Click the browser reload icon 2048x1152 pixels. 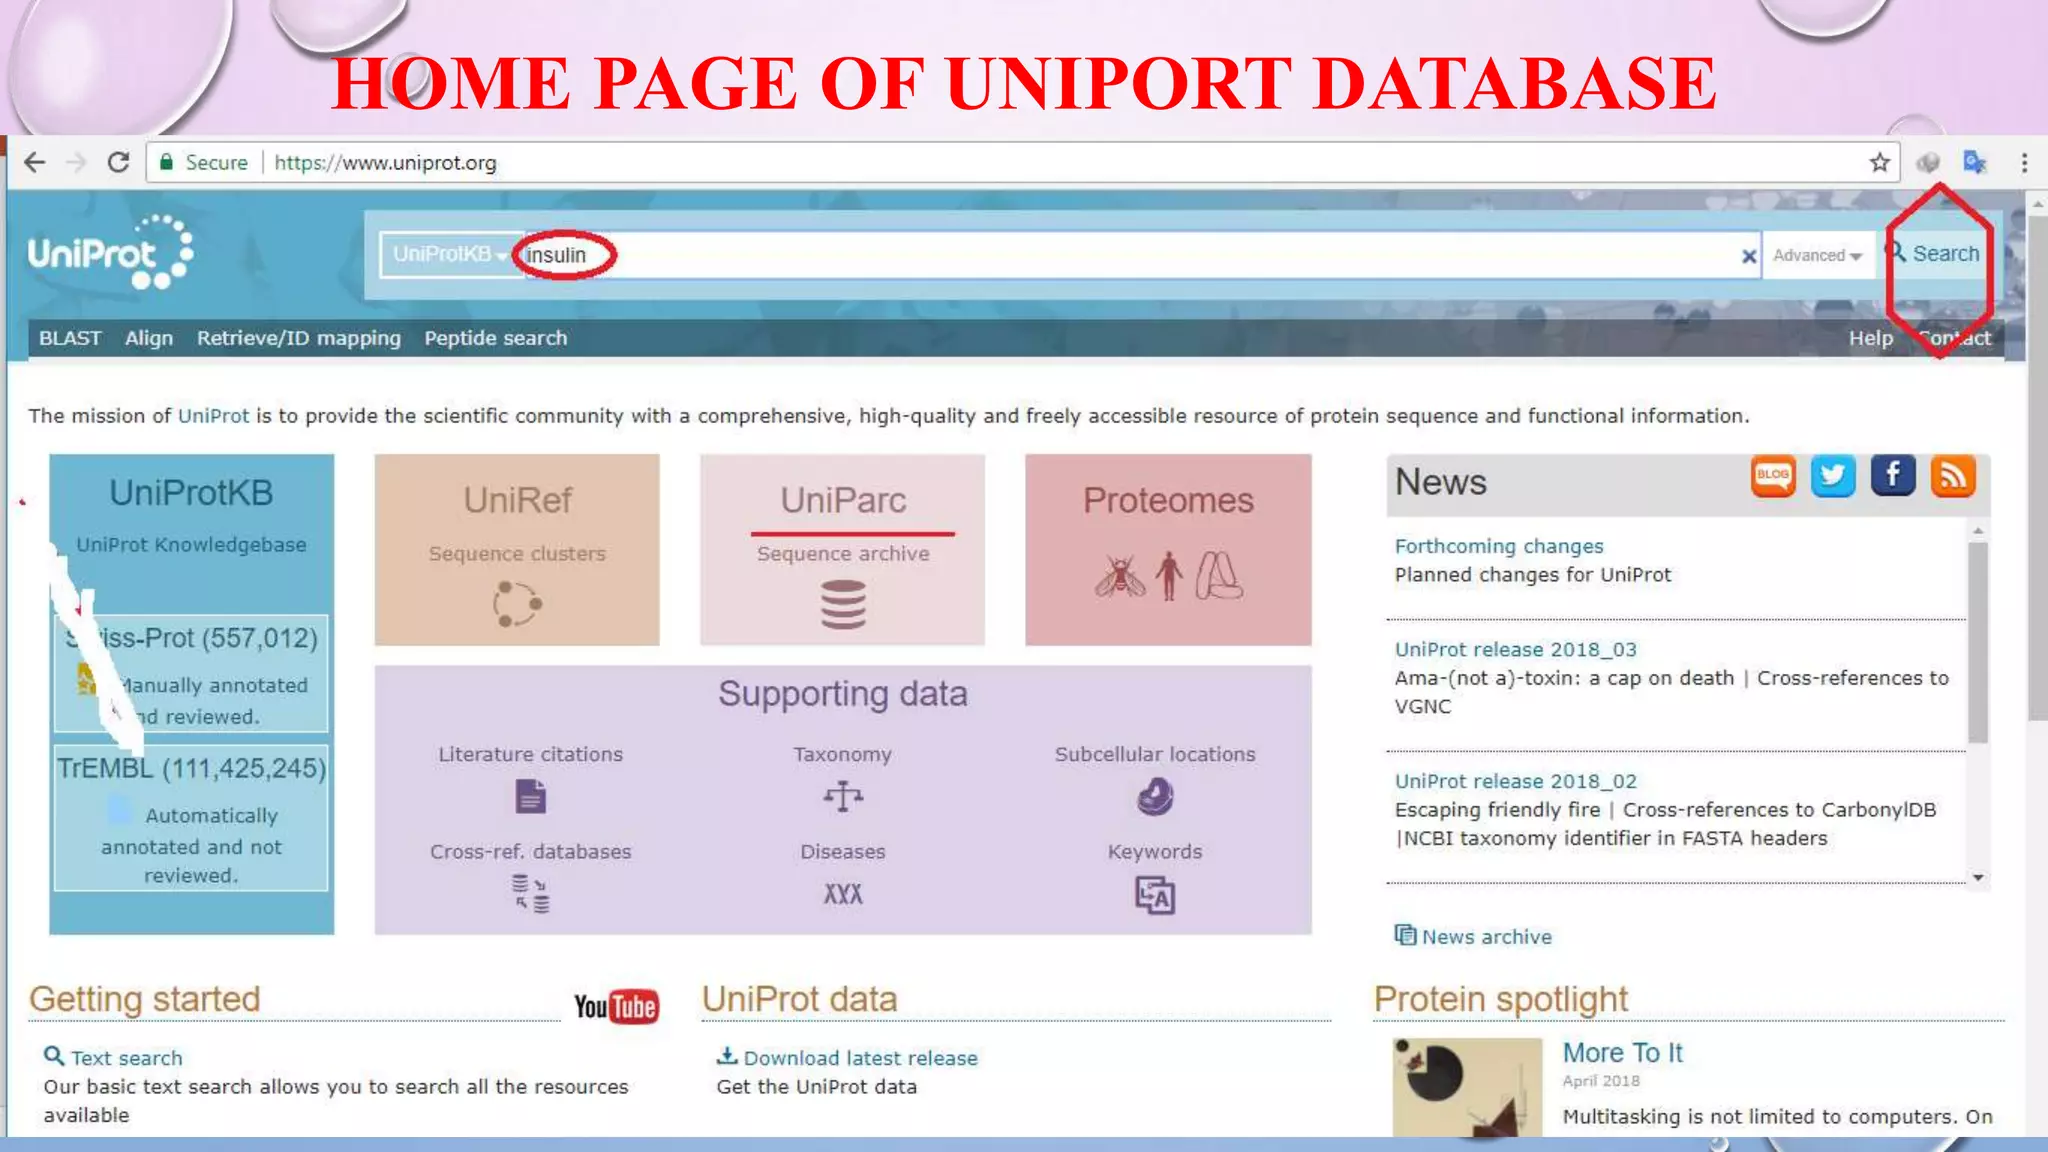118,162
